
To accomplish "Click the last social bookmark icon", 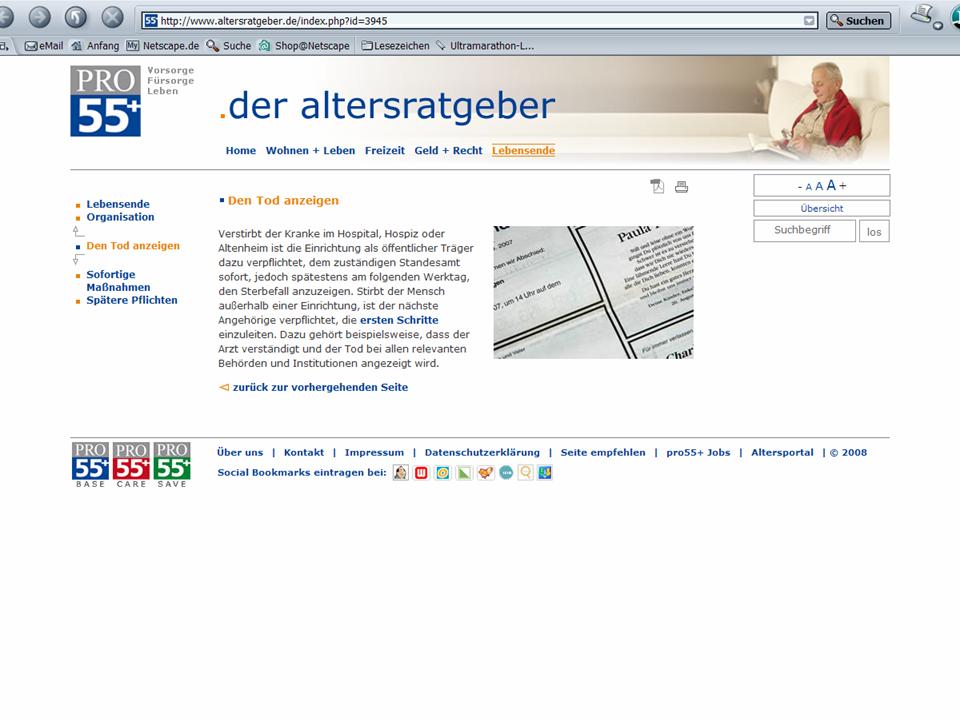I will pyautogui.click(x=545, y=473).
